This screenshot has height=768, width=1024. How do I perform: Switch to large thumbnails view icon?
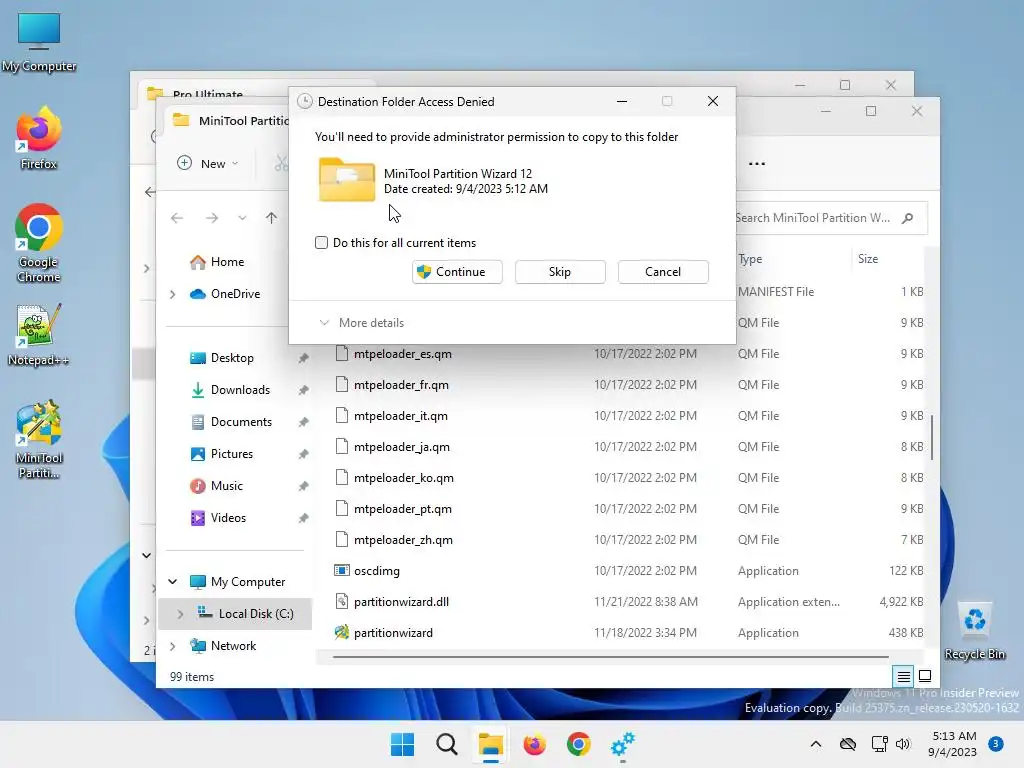coord(925,677)
